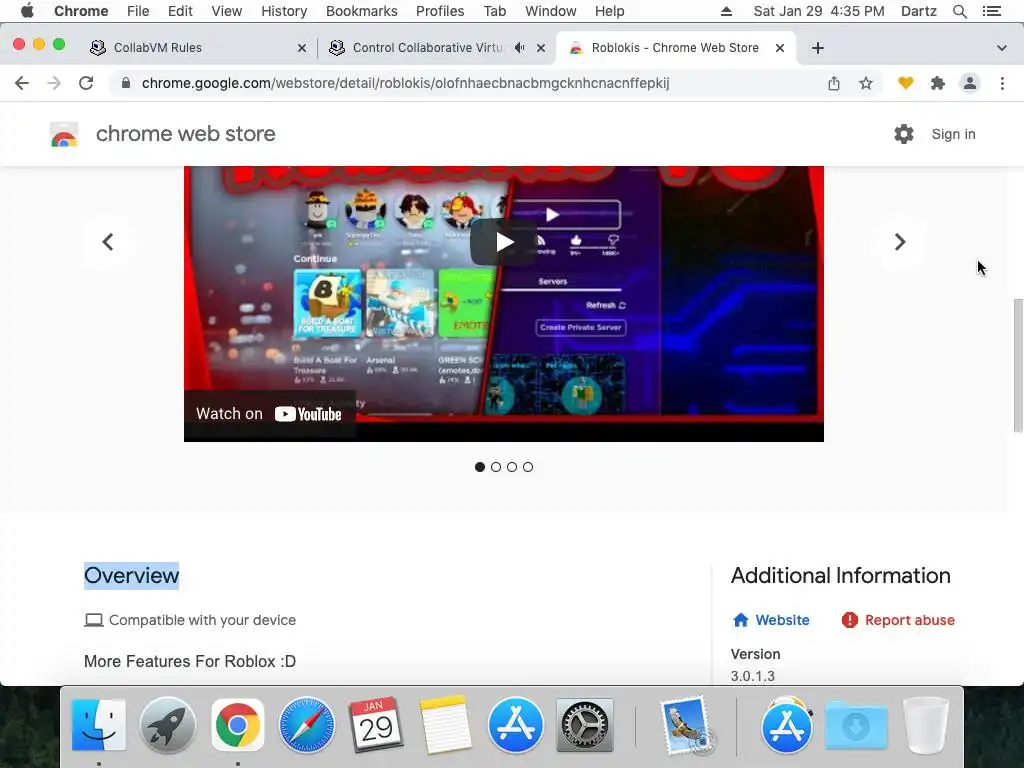Open Notes from the dock
Image resolution: width=1024 pixels, height=768 pixels.
pyautogui.click(x=445, y=724)
